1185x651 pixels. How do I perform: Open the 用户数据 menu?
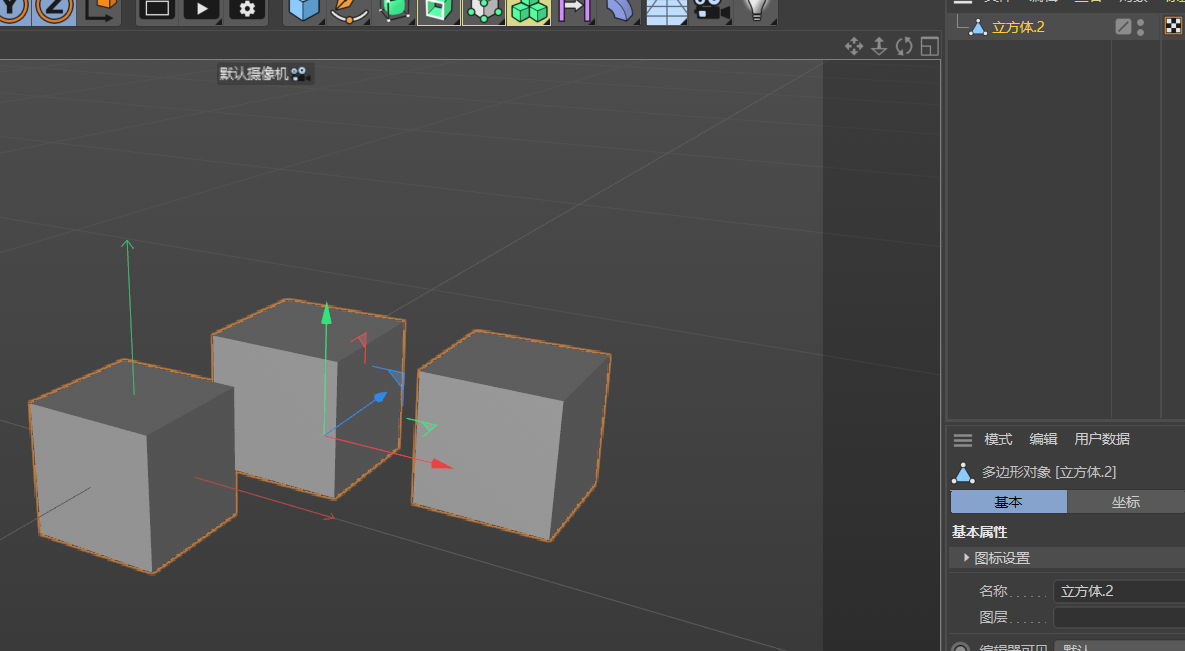point(1101,439)
